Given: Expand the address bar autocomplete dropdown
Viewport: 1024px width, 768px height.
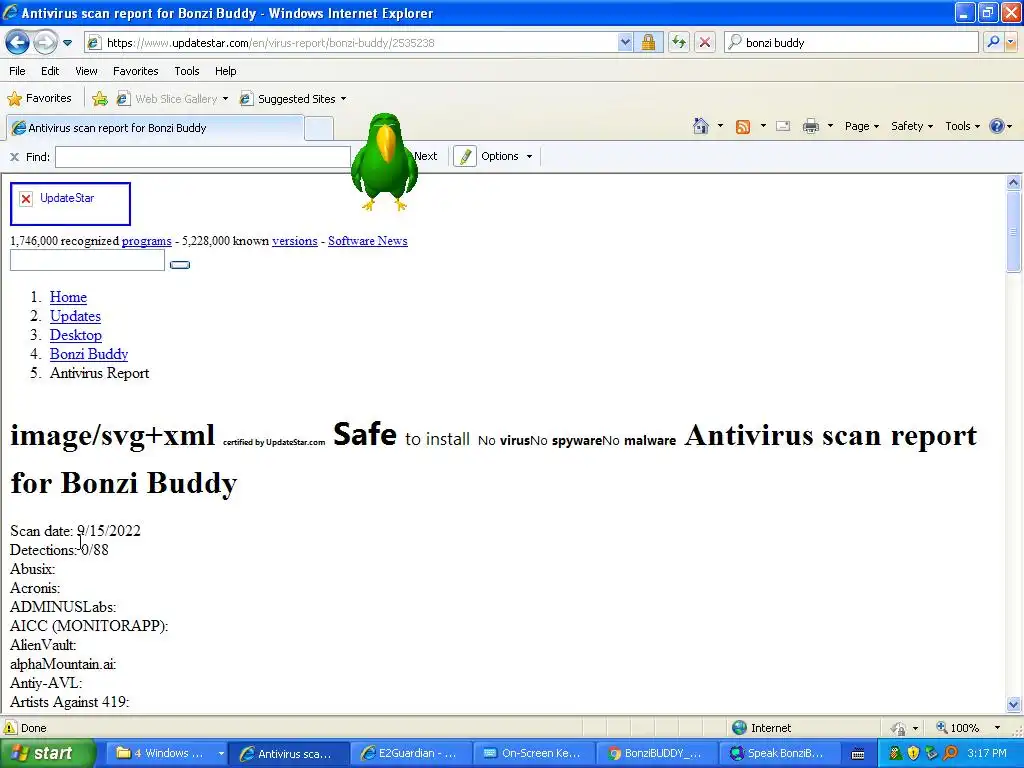Looking at the screenshot, I should (x=625, y=43).
